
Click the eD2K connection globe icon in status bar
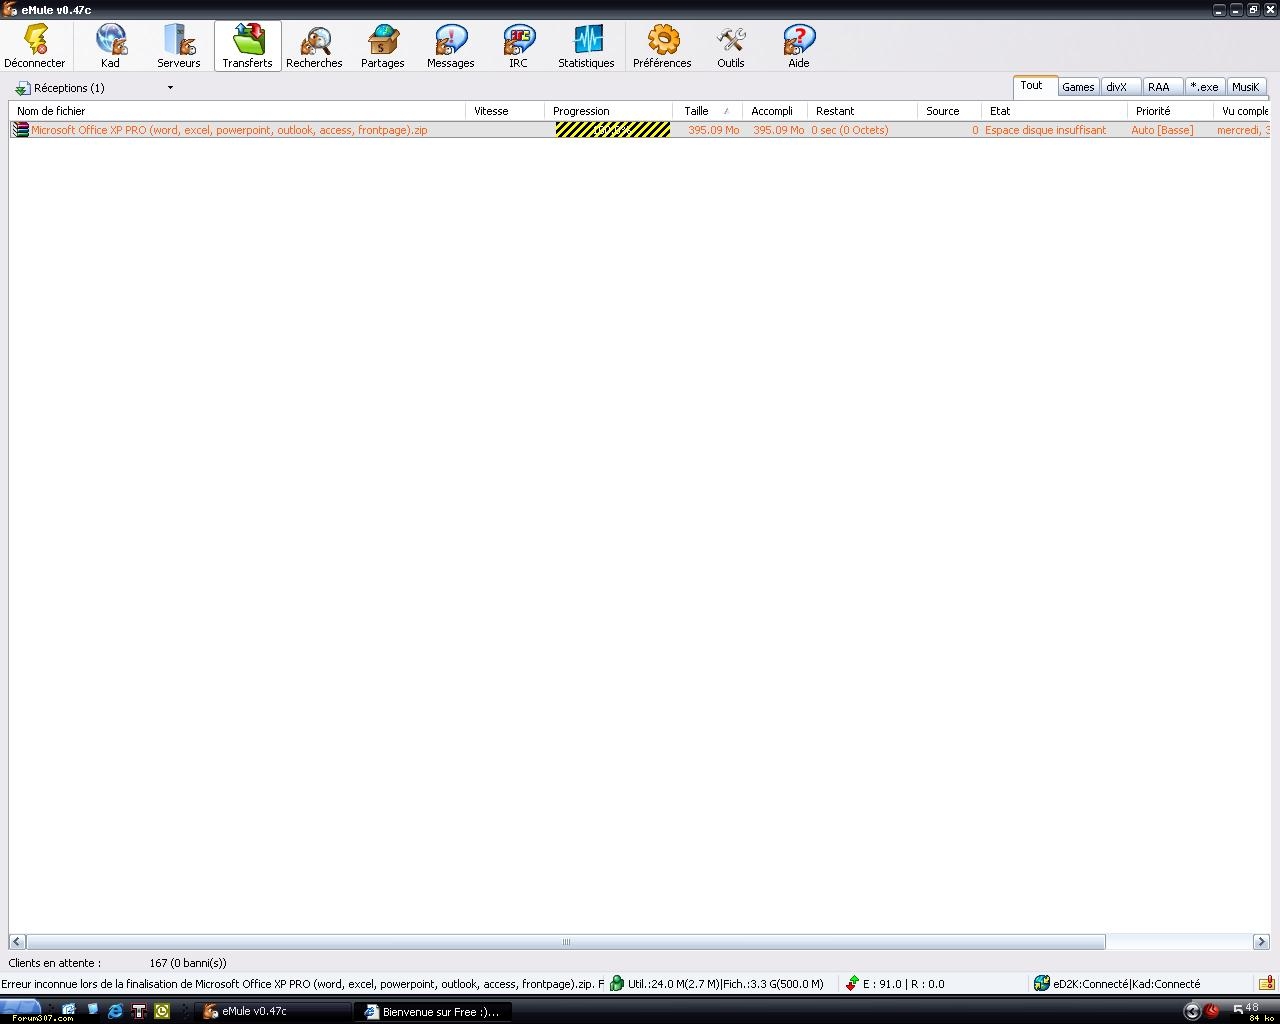(1042, 984)
